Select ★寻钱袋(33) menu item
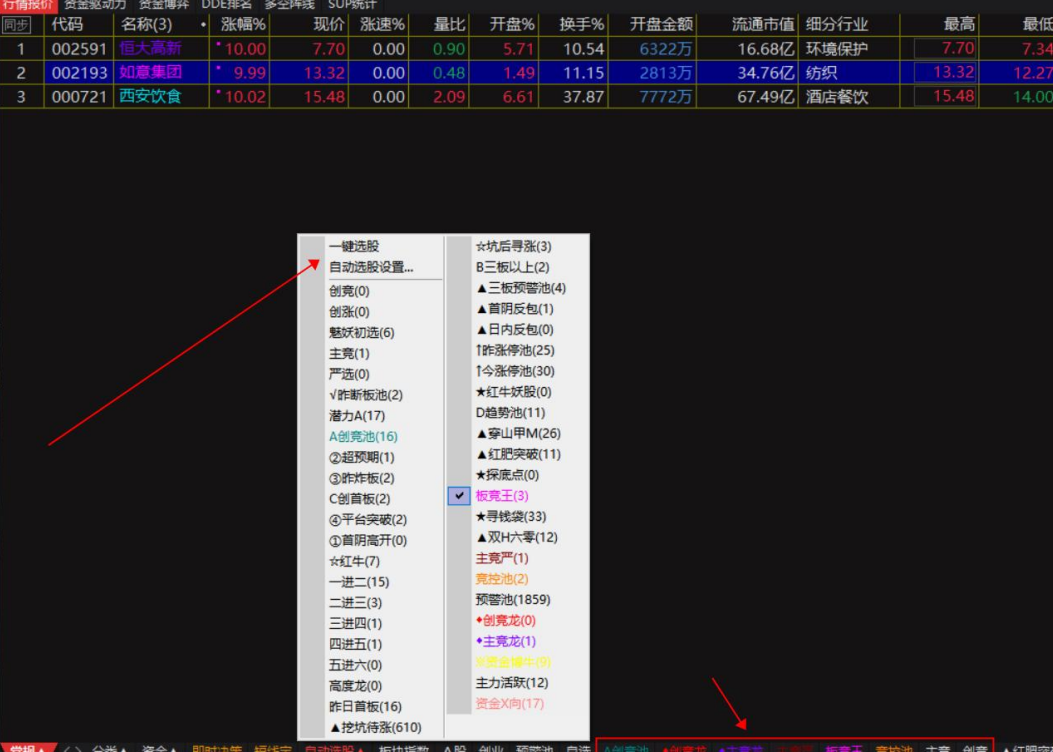This screenshot has height=752, width=1053. point(511,517)
